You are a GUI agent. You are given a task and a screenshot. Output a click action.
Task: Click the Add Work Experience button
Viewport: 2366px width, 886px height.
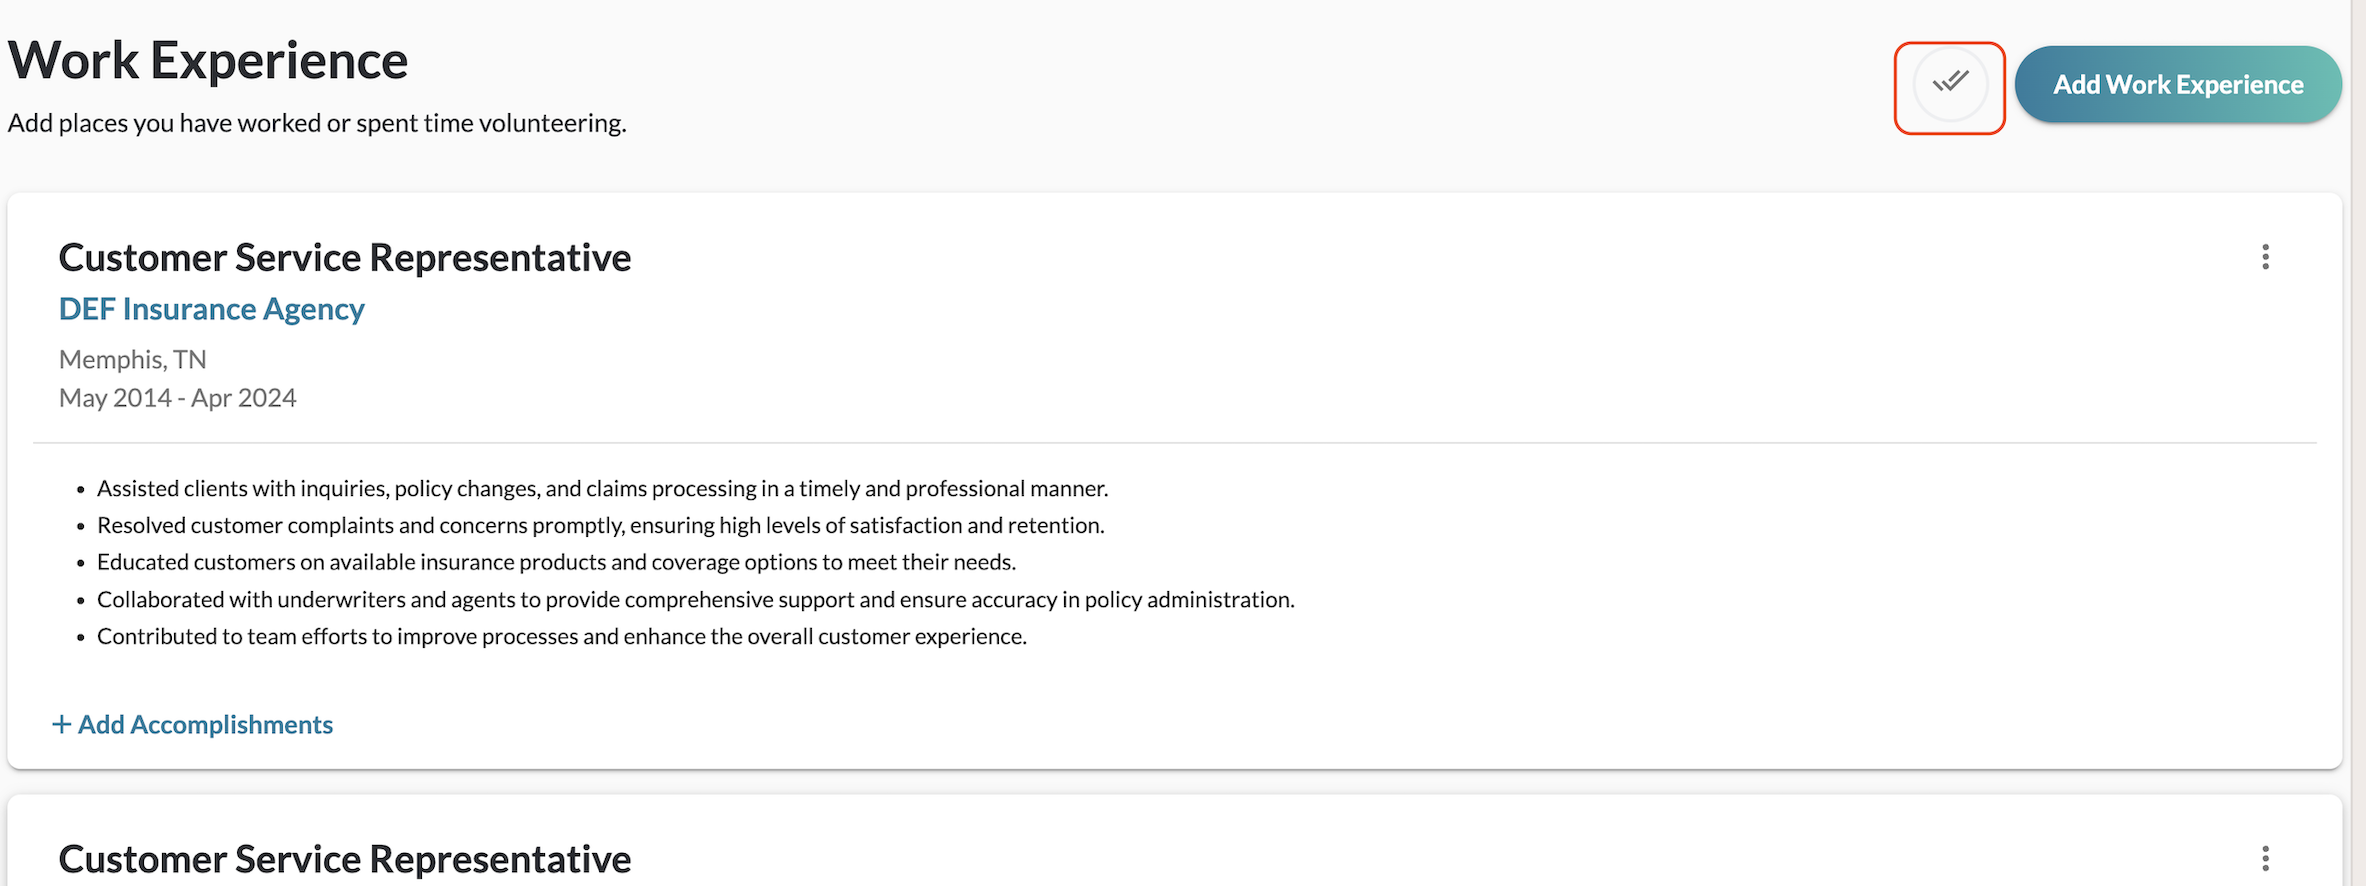pos(2177,85)
